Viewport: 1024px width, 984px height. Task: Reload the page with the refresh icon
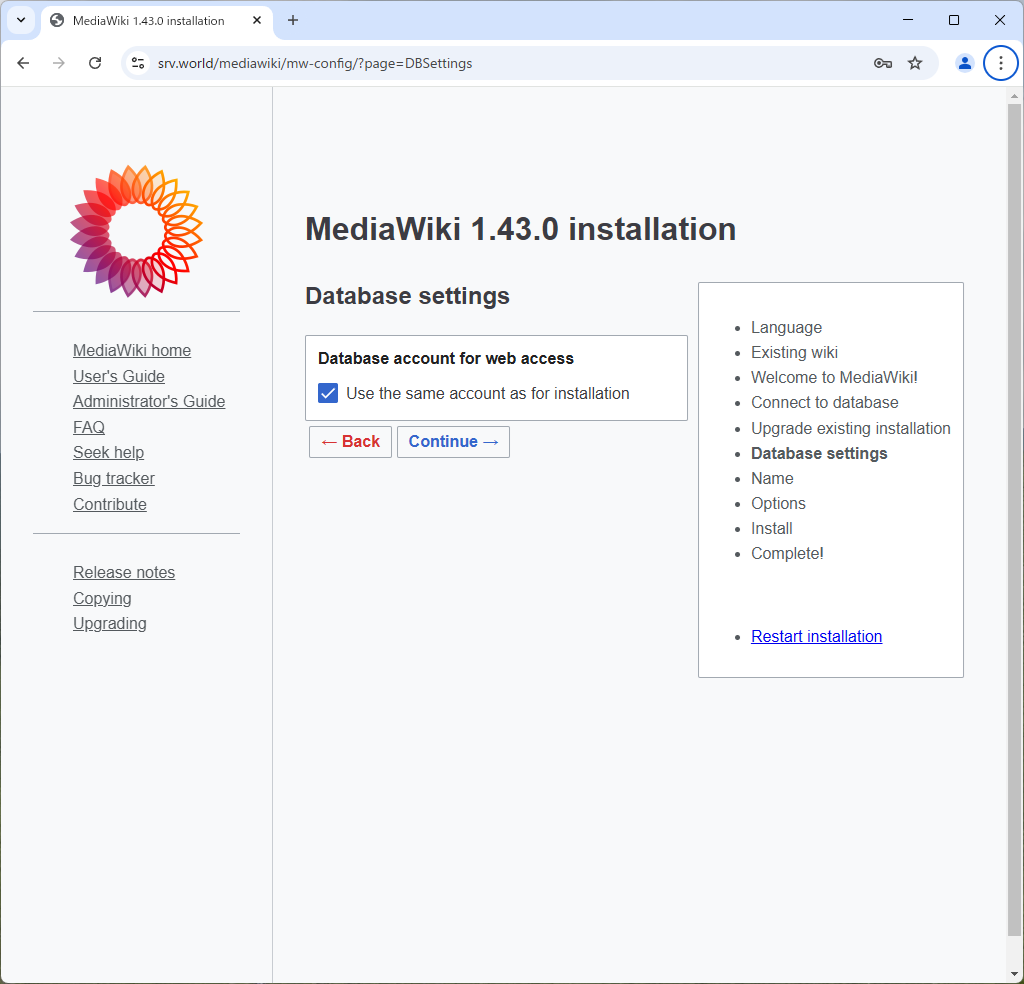(95, 63)
